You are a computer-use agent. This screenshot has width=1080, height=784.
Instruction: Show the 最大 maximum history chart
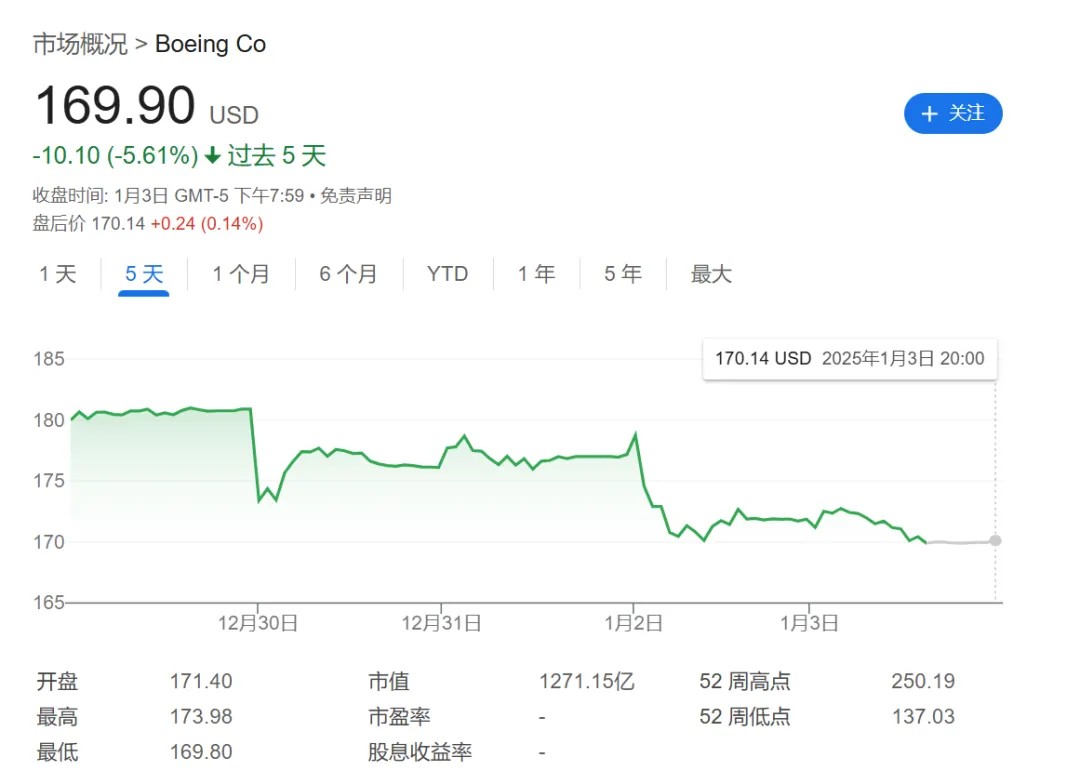click(x=710, y=273)
